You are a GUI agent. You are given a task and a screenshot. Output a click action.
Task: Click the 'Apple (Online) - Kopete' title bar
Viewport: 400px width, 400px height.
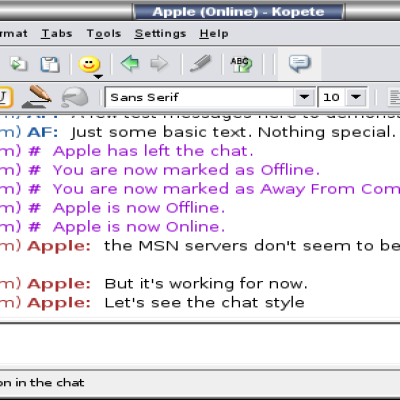pos(239,12)
